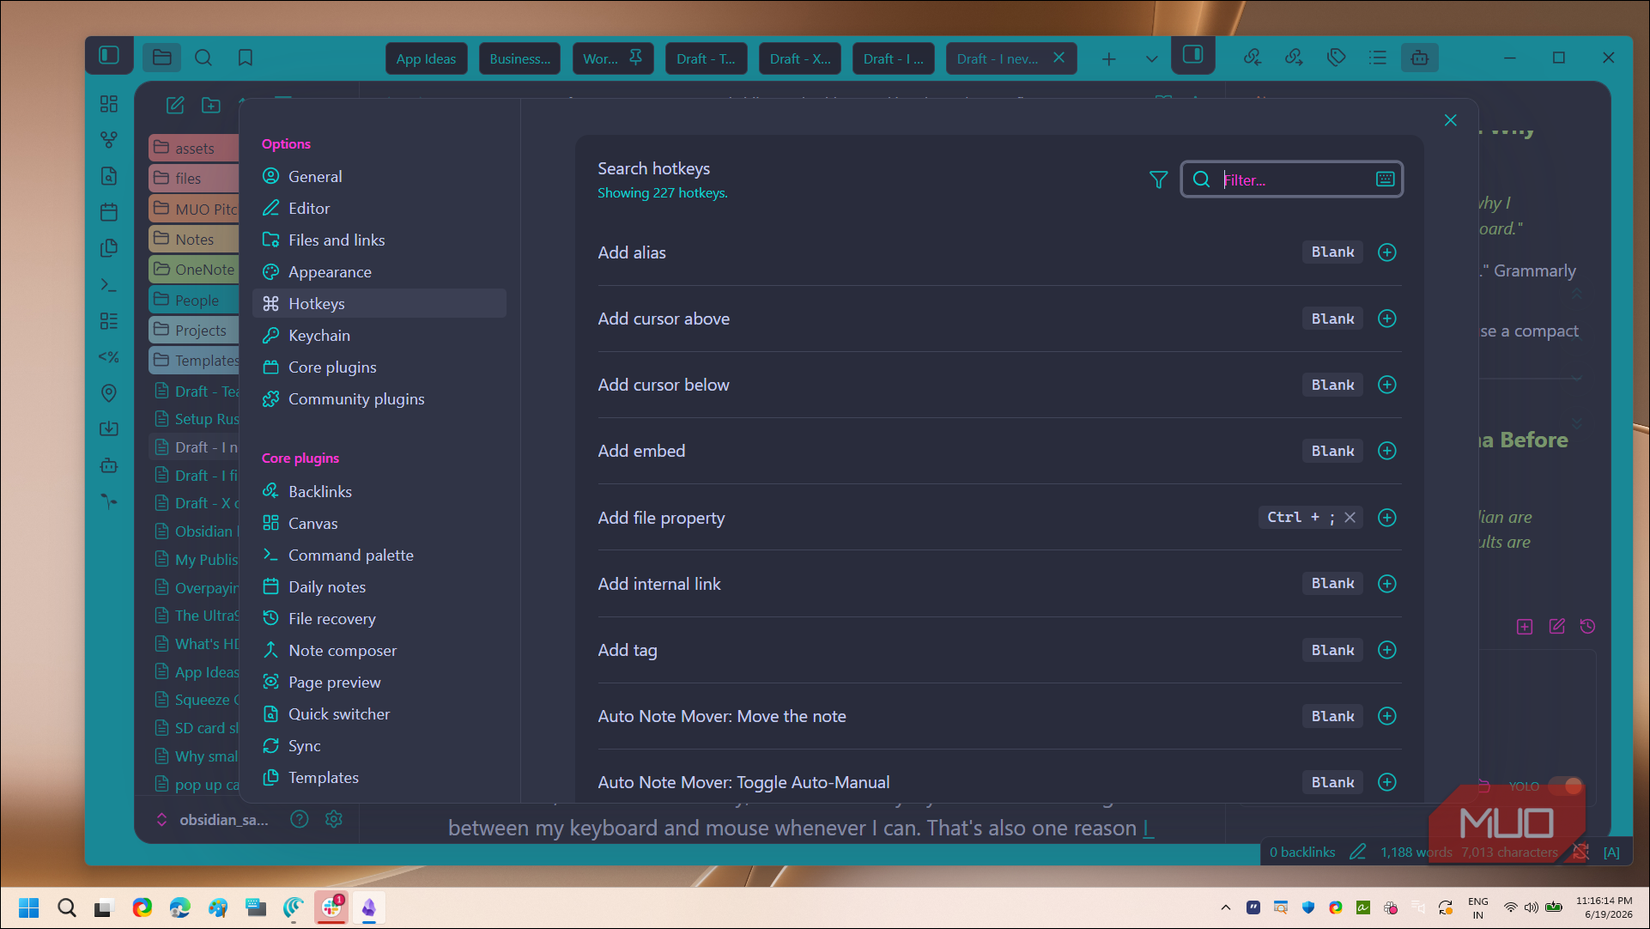Image resolution: width=1650 pixels, height=929 pixels.
Task: Open the calendar daily note ribbon icon
Action: 109,212
